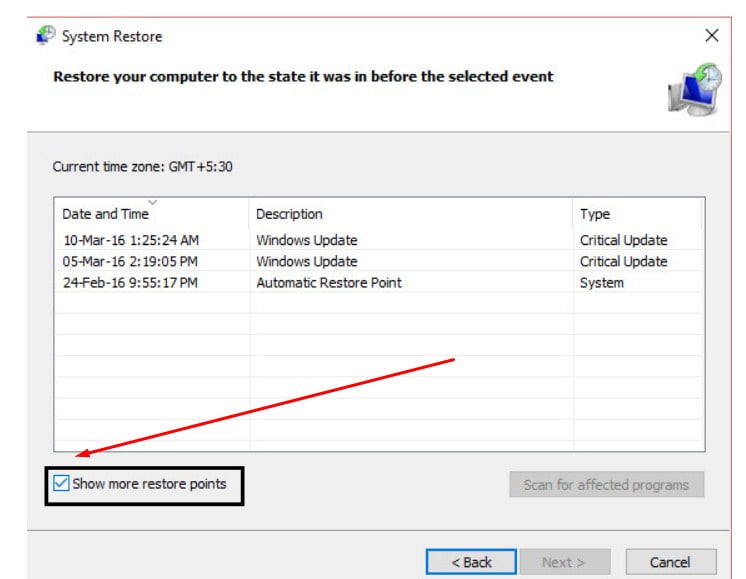Cancel the System Restore wizard

coord(671,562)
